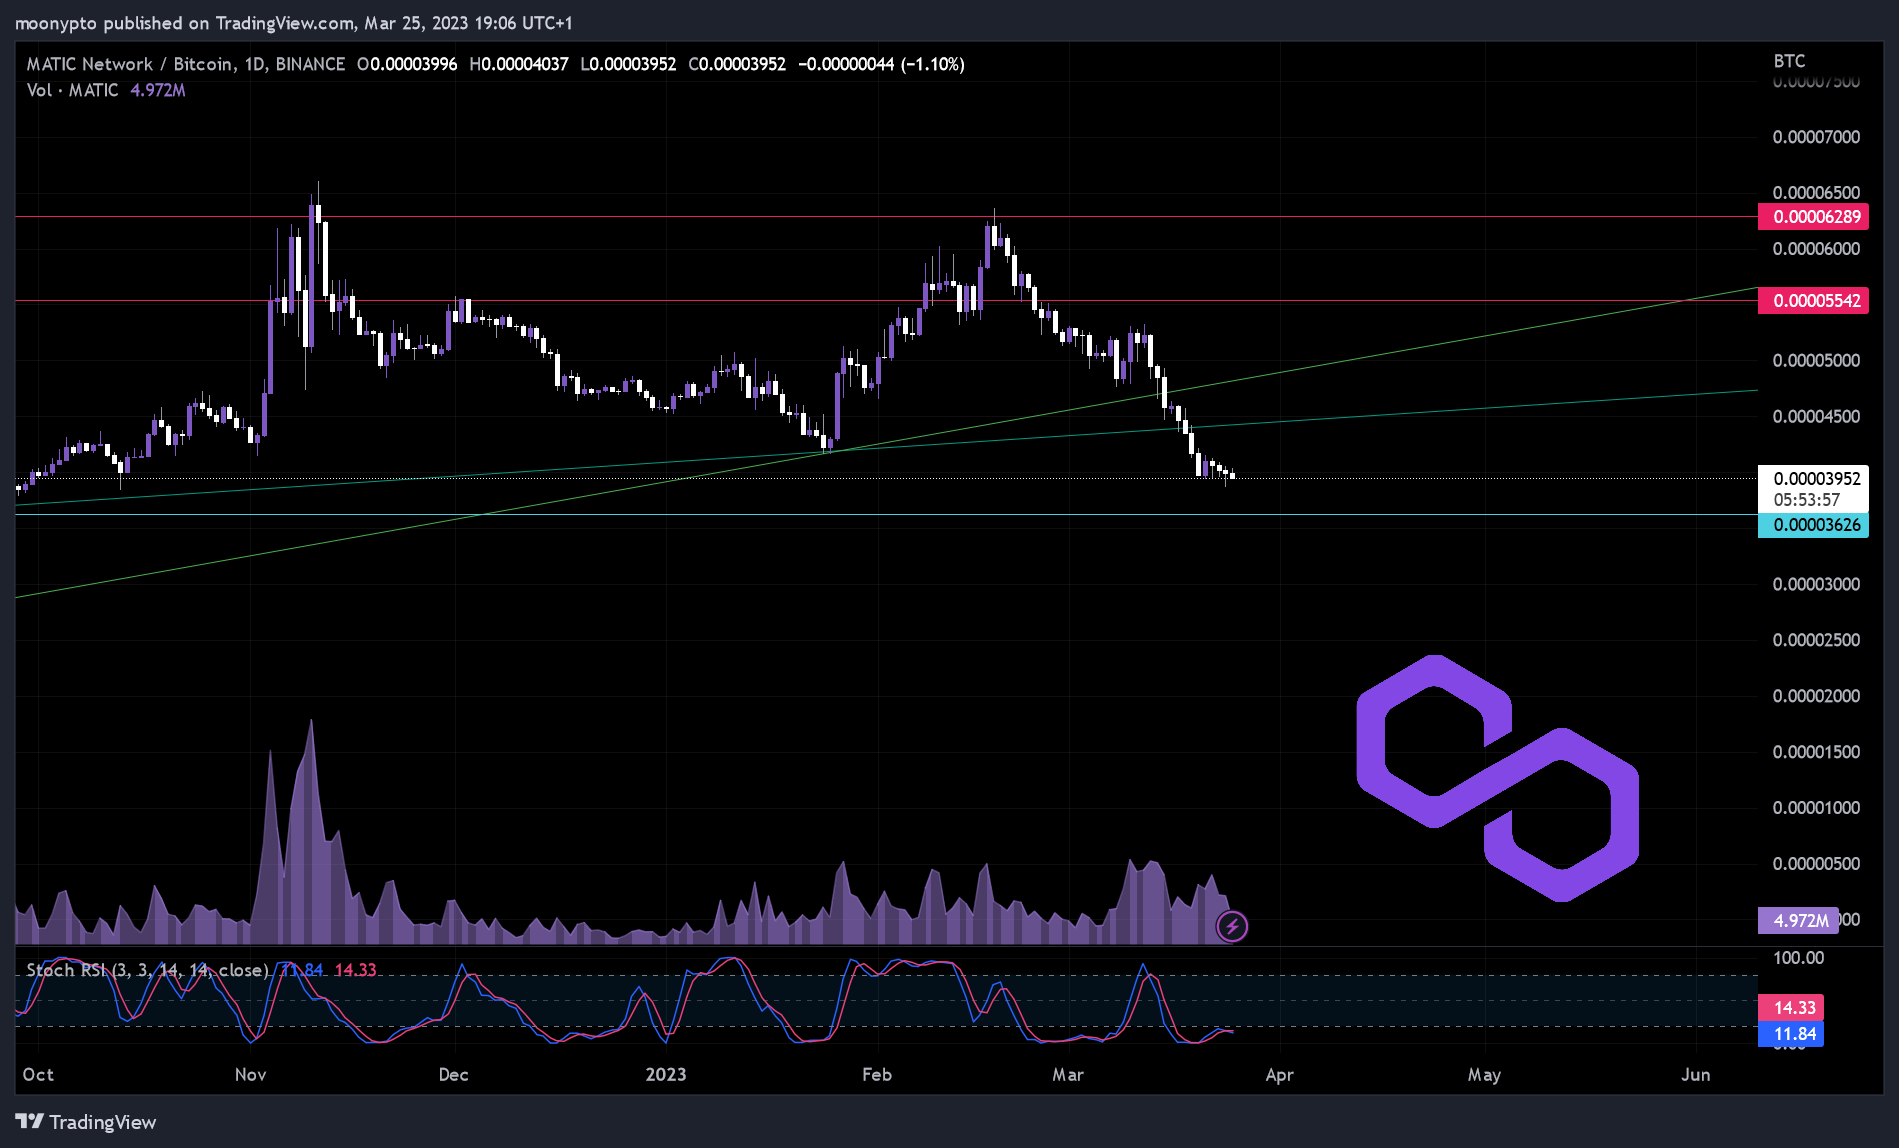Click the Oct label on time axis
1899x1148 pixels.
point(38,1075)
